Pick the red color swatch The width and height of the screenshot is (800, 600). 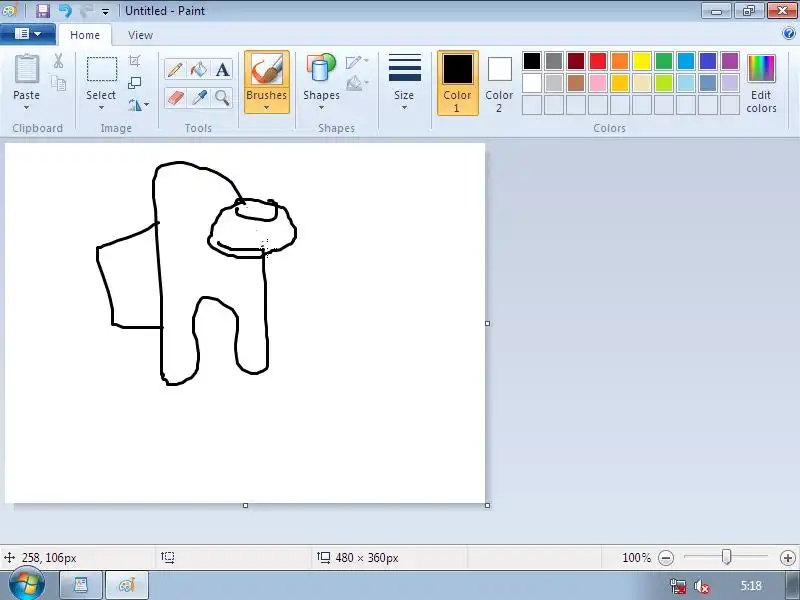(x=598, y=61)
